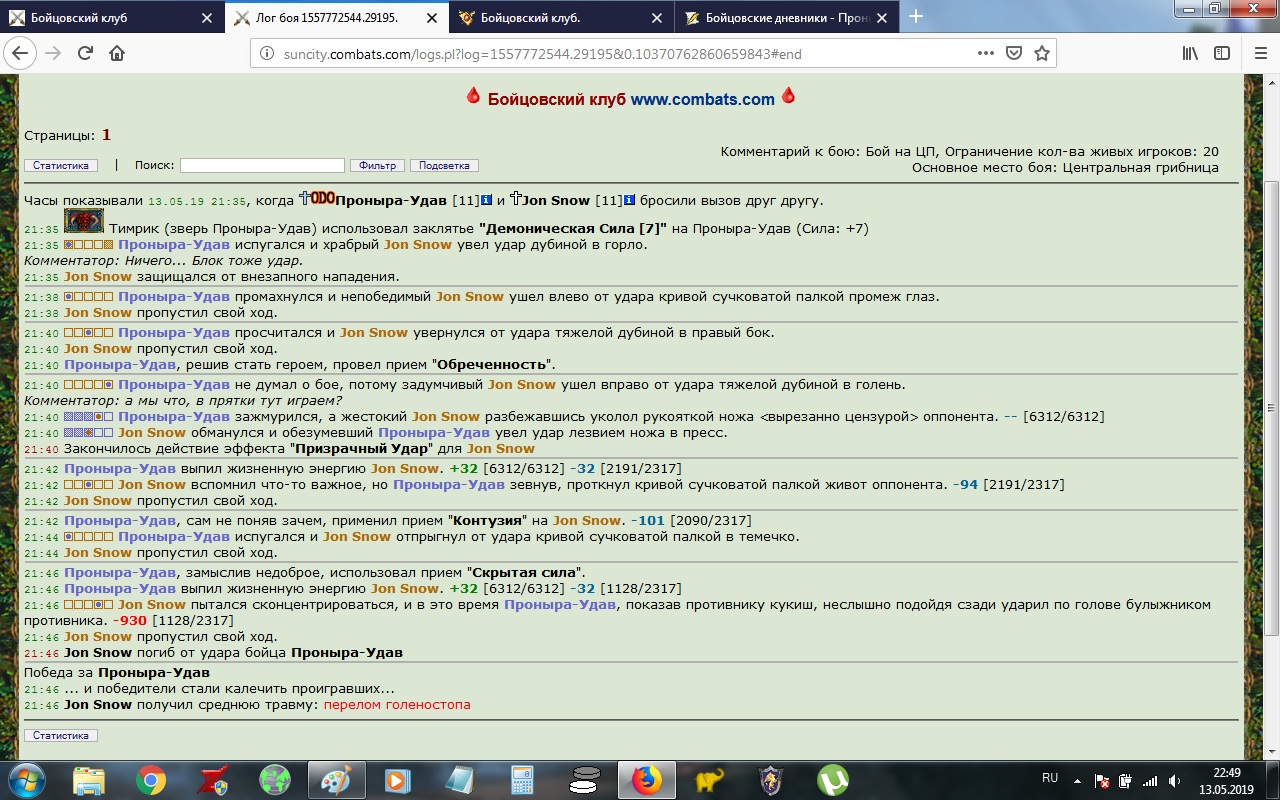Open the media player taskbar icon
The image size is (1280, 800).
(399, 779)
